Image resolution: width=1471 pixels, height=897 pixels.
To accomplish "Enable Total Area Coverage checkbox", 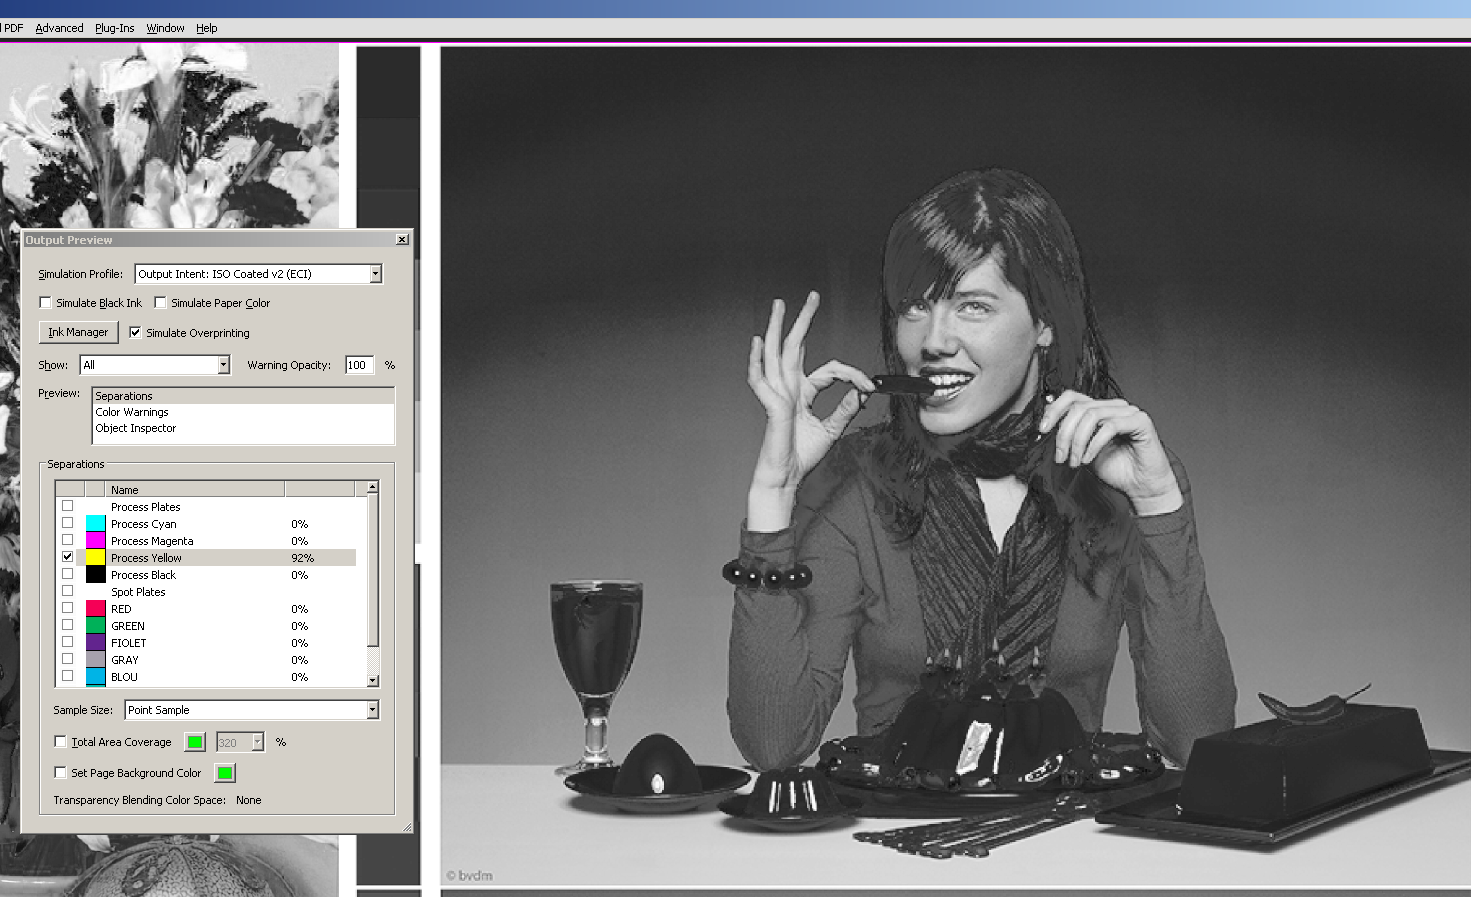I will [60, 742].
